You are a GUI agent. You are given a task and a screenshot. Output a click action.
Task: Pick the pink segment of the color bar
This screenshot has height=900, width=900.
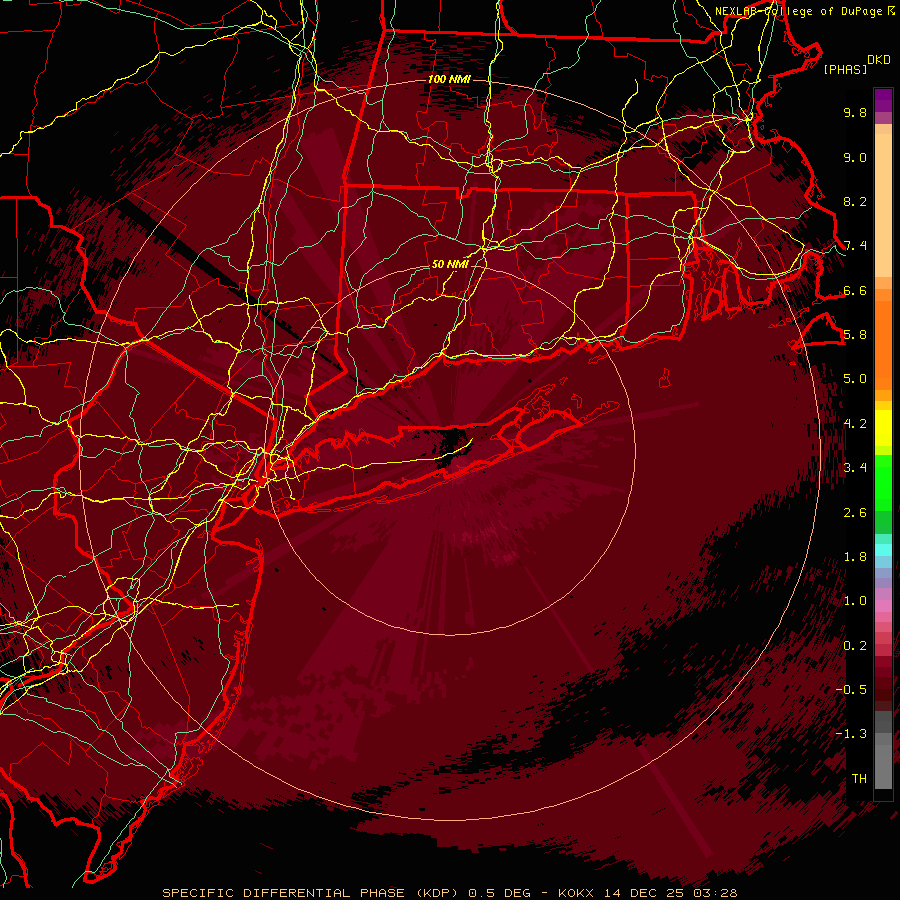883,606
